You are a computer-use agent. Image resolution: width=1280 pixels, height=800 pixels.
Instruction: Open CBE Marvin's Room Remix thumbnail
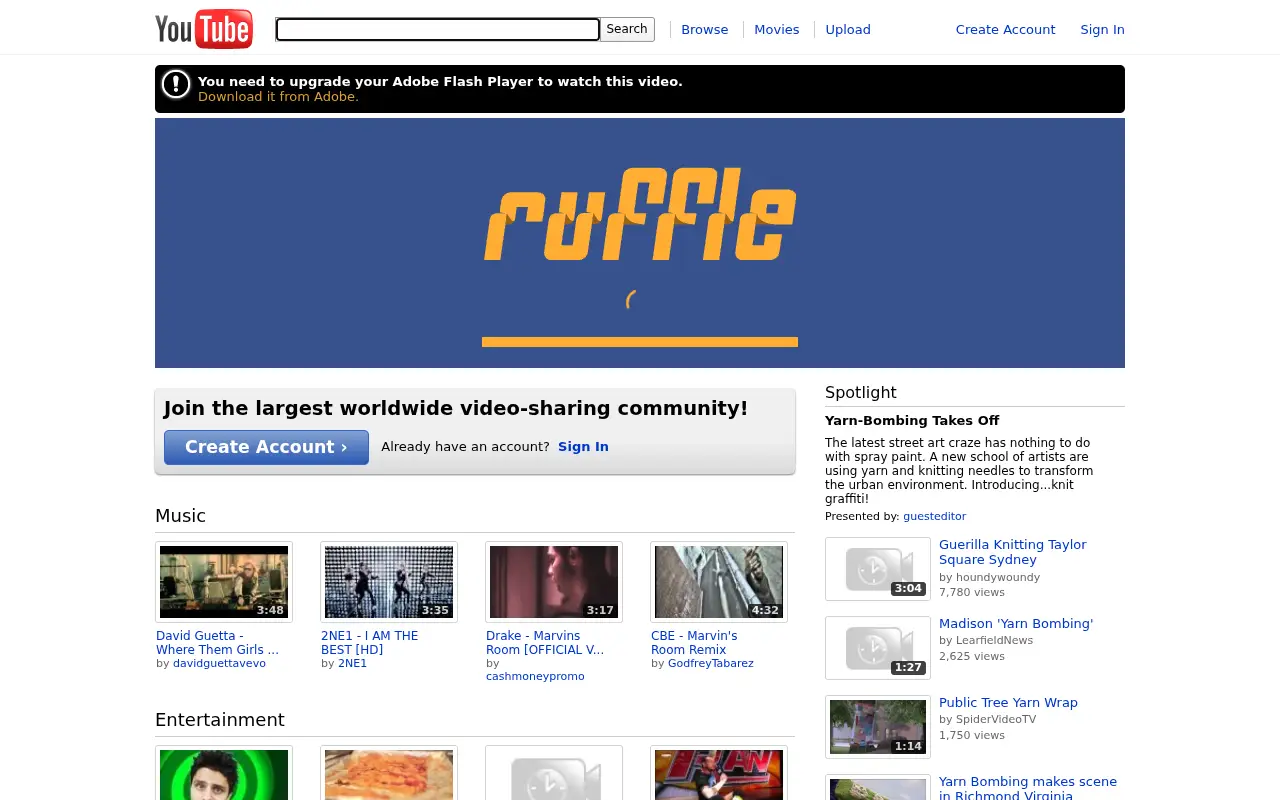click(x=719, y=582)
